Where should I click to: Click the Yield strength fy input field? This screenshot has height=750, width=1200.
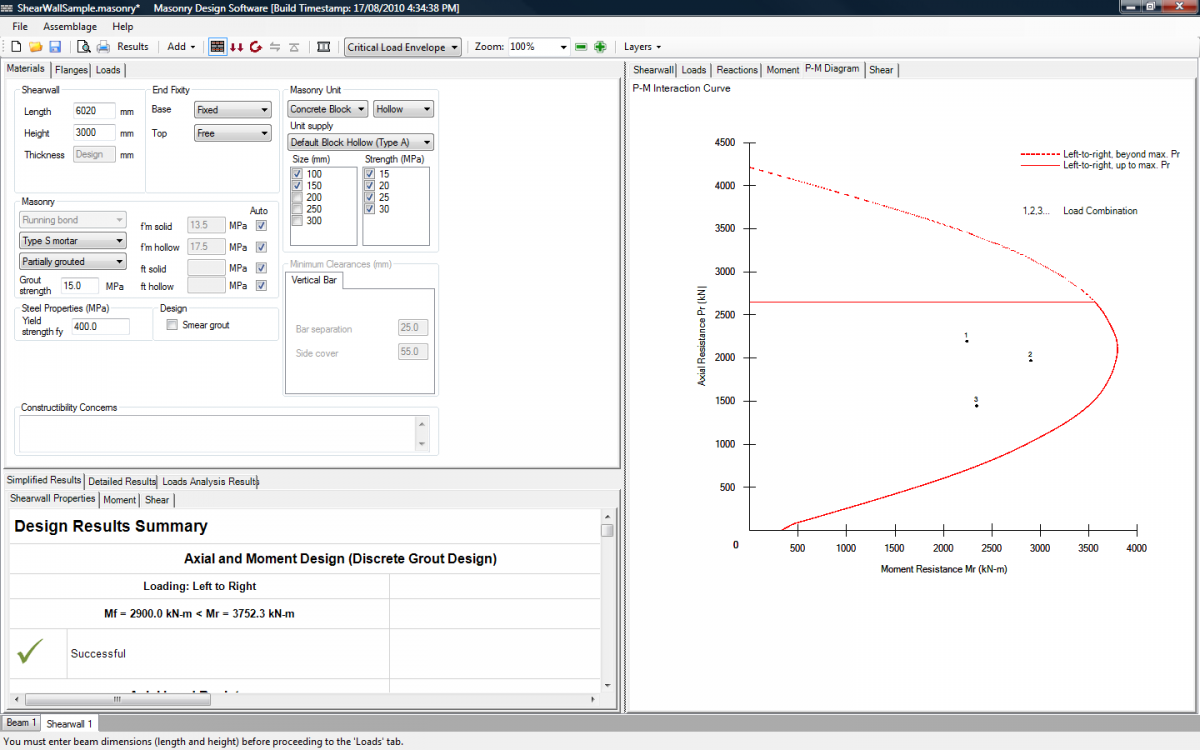point(99,327)
